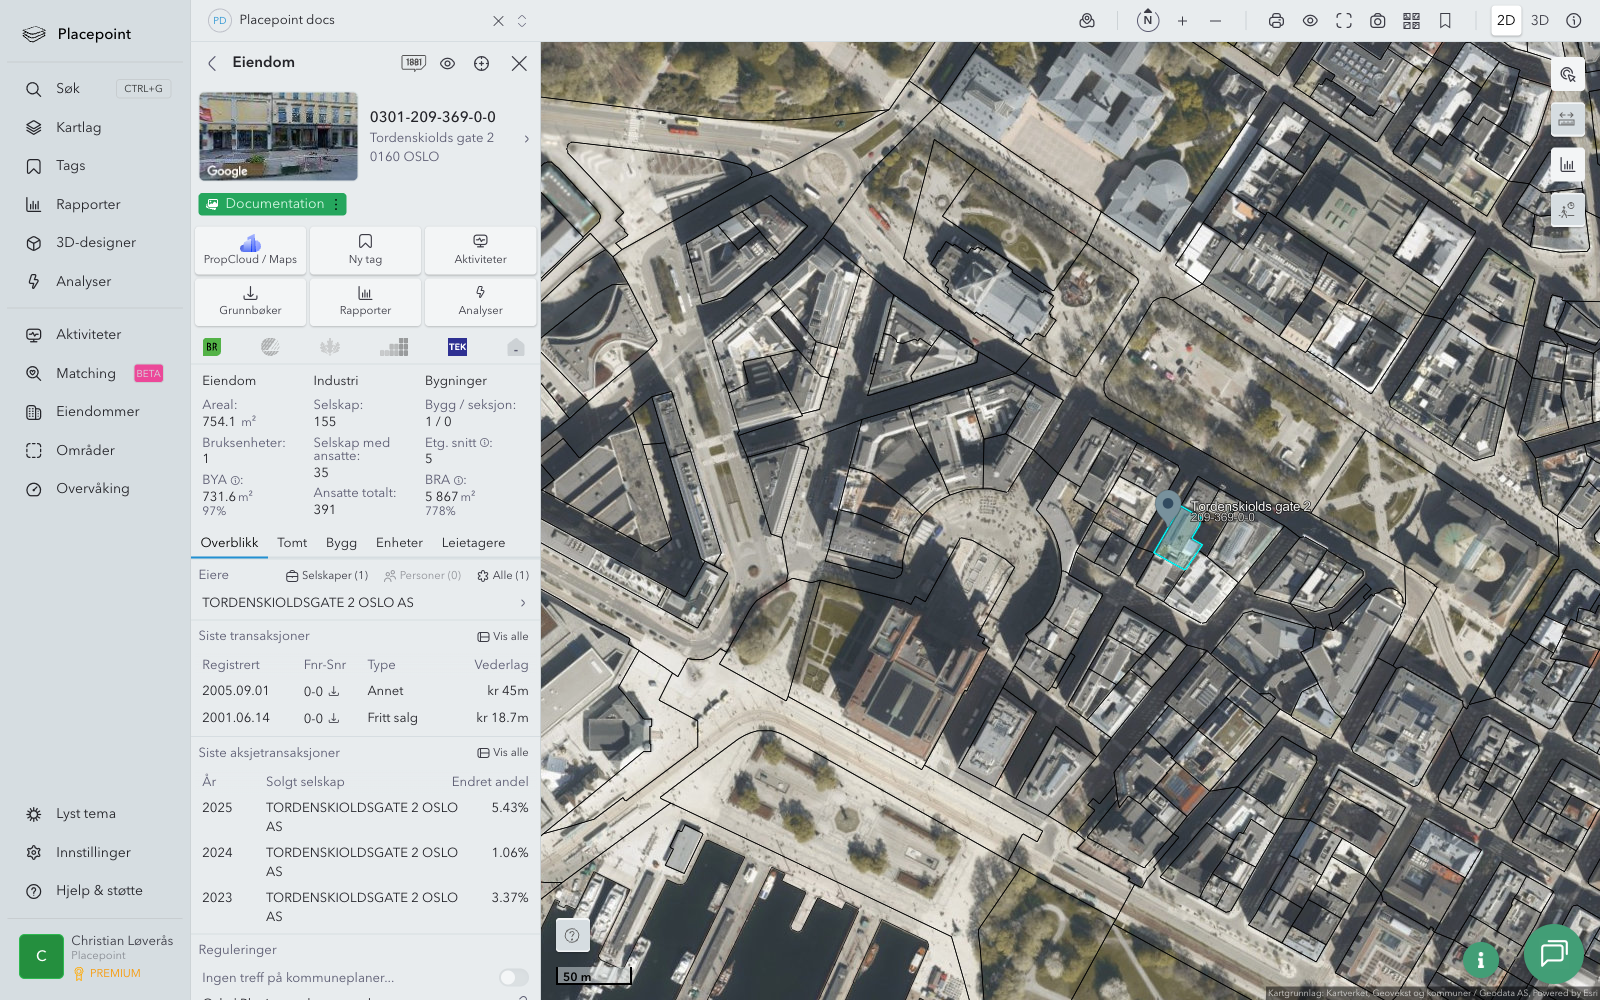Viewport: 1600px width, 1000px height.
Task: Click the TEK regulation icon
Action: click(x=457, y=347)
